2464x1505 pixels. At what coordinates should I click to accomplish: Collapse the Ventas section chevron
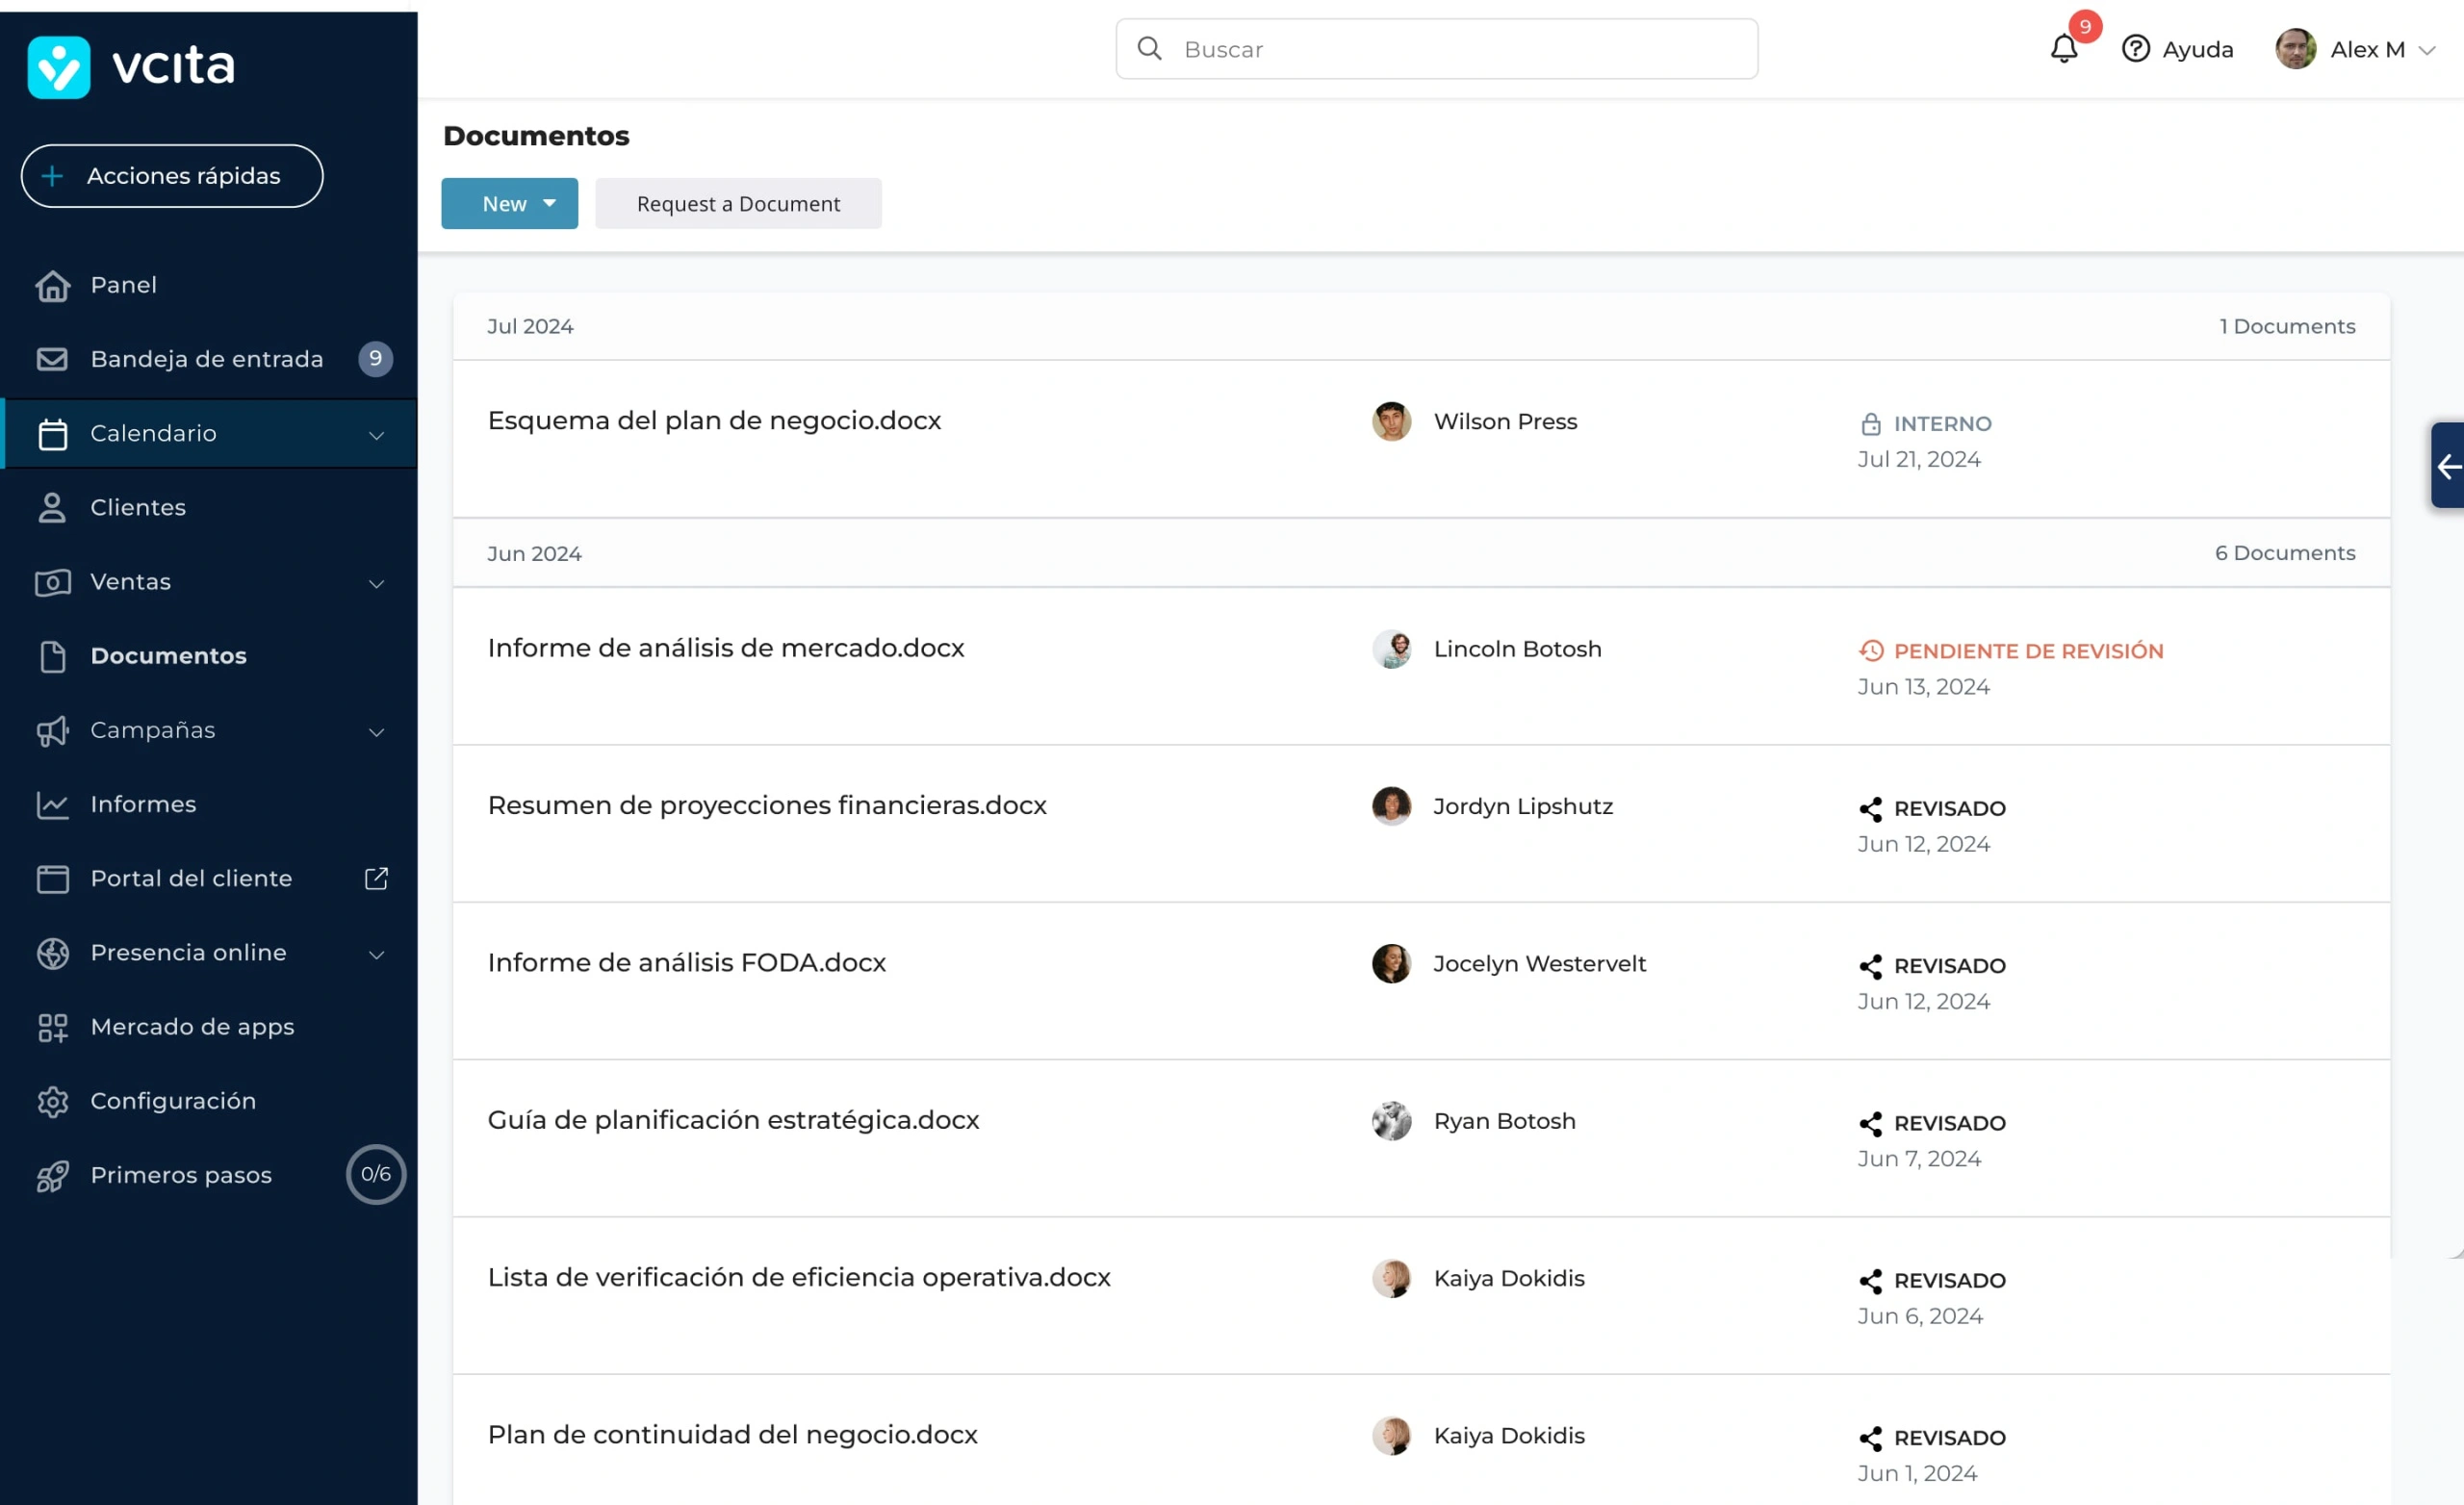pyautogui.click(x=376, y=584)
